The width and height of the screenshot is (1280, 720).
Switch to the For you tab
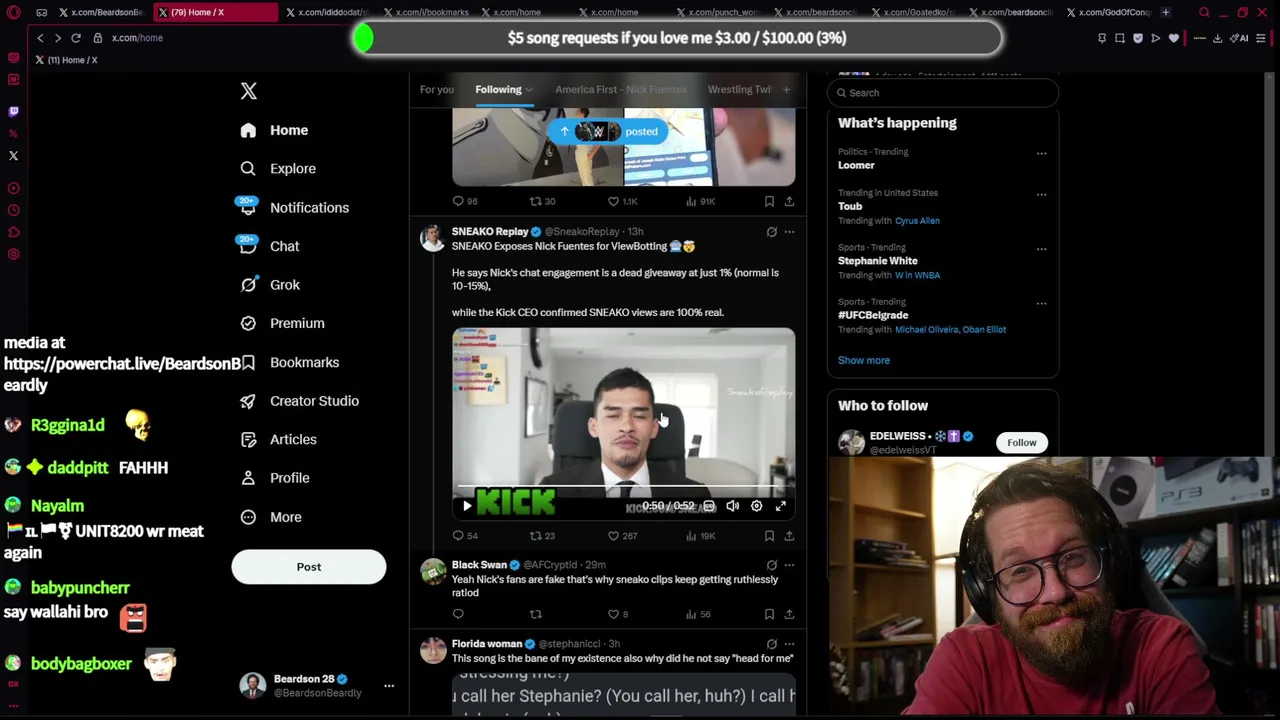[437, 89]
